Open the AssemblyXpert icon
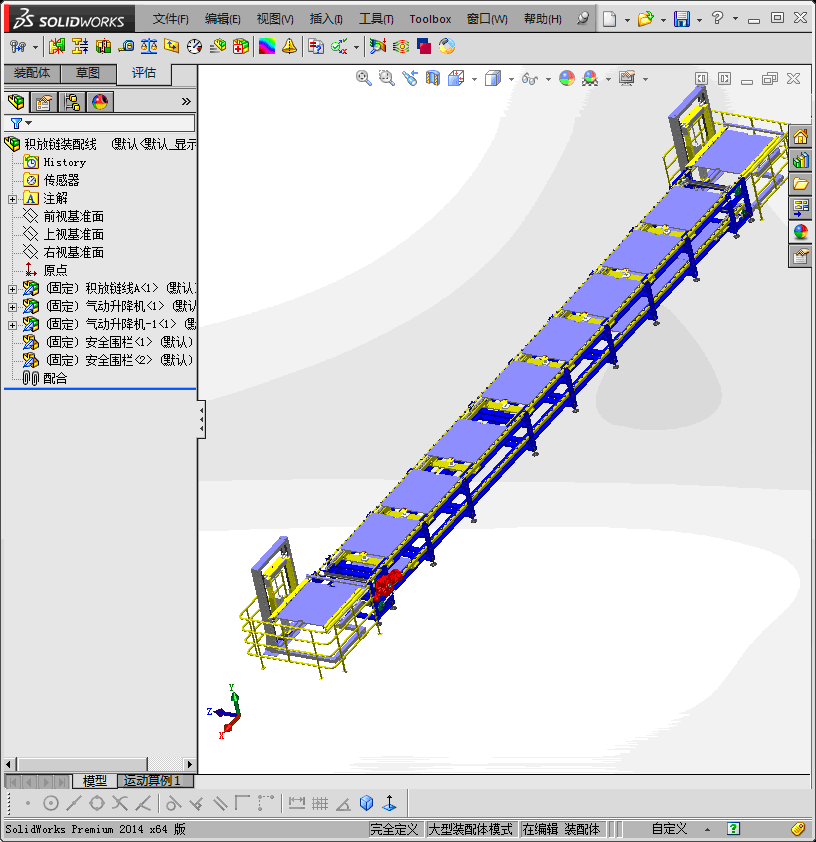Viewport: 816px width, 842px height. pyautogui.click(x=241, y=47)
